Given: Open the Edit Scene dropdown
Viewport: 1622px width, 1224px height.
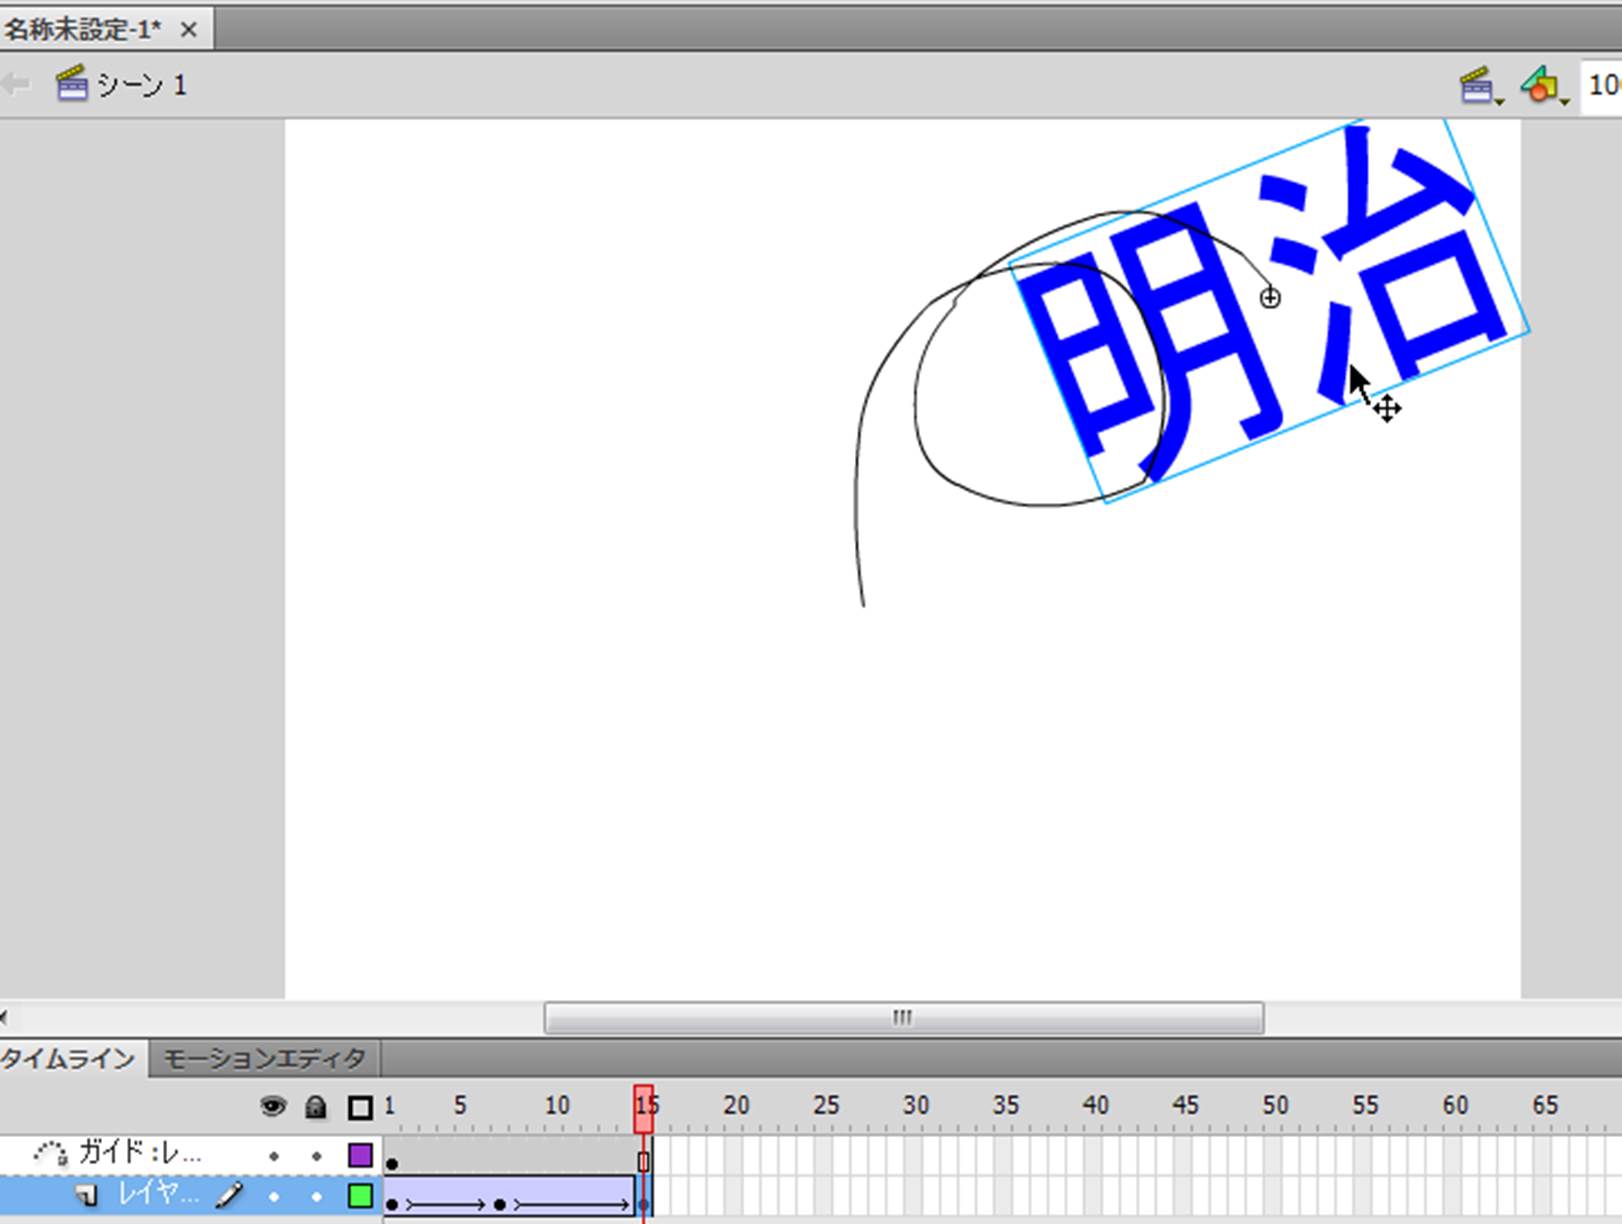Looking at the screenshot, I should pyautogui.click(x=1481, y=87).
